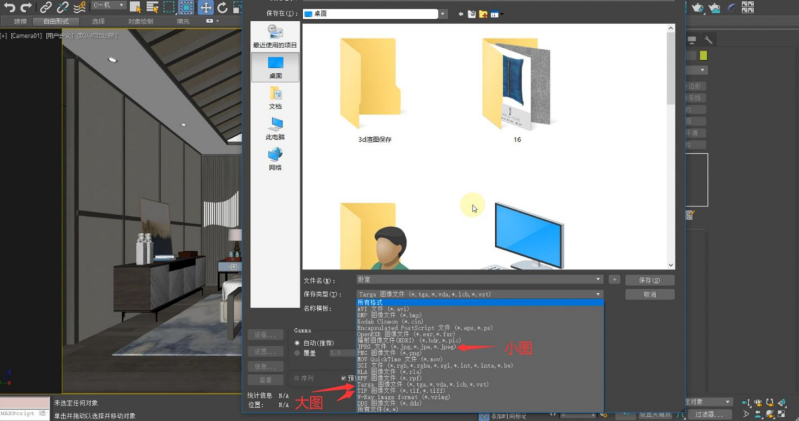Select Documents (文档) in places sidebar
Screen dimensions: 799x421
[275, 97]
